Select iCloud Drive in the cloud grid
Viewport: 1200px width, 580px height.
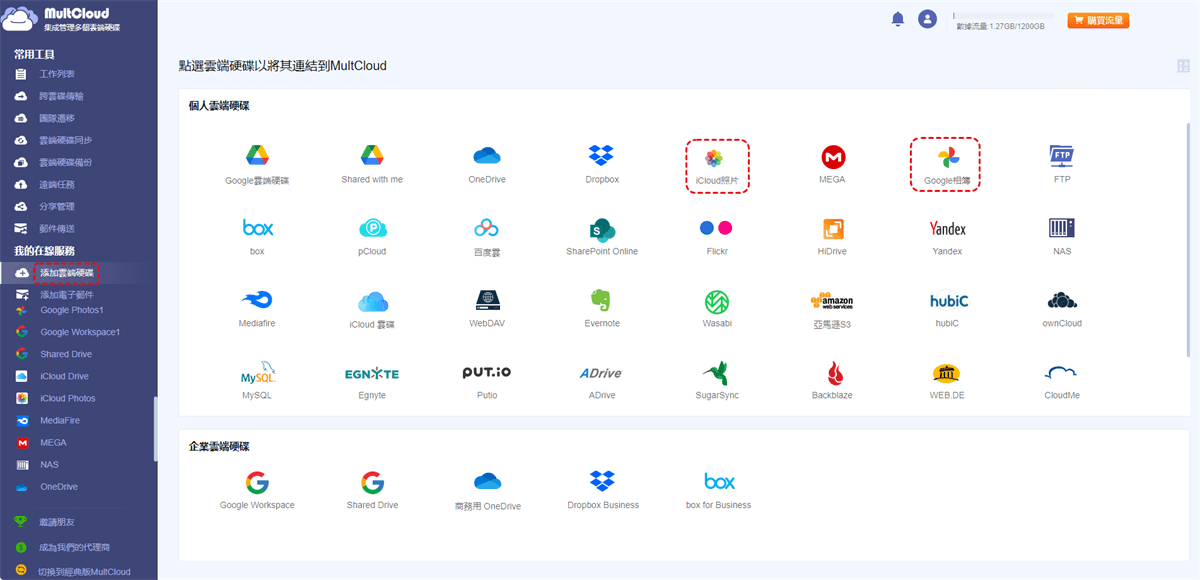(x=372, y=301)
